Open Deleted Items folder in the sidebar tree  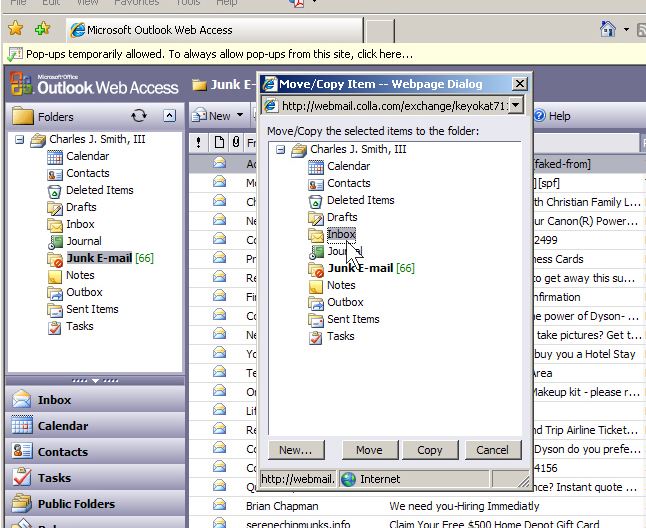(100, 190)
